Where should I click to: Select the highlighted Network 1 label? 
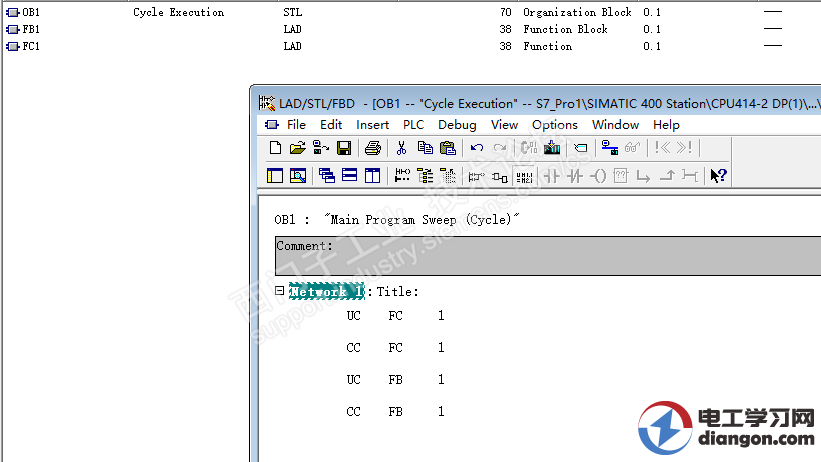coord(326,291)
